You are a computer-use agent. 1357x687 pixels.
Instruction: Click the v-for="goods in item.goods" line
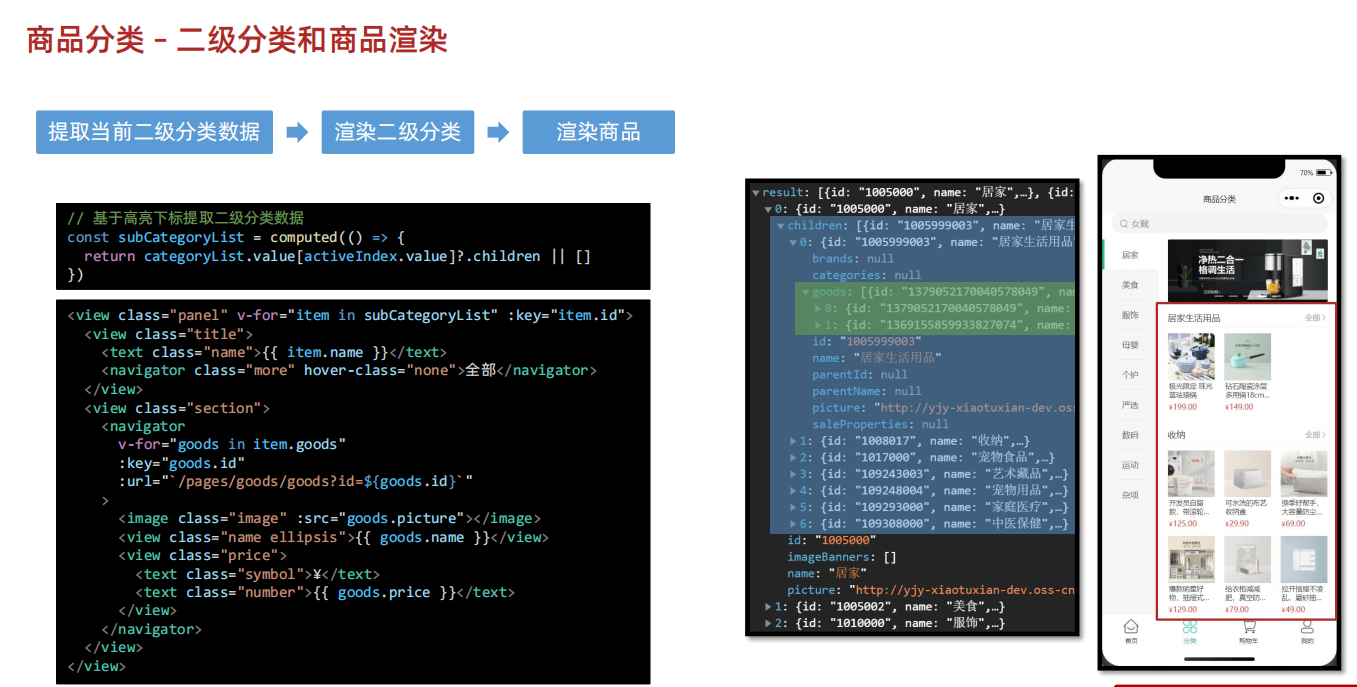pos(232,444)
